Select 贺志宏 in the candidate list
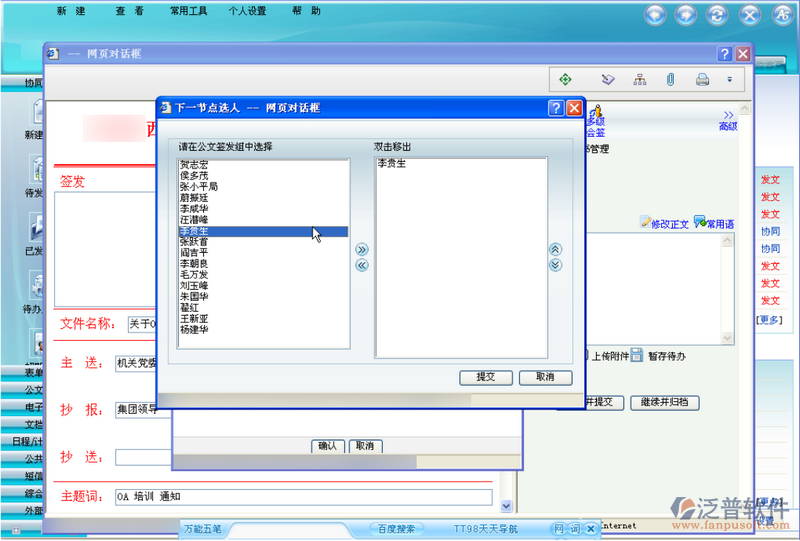800x541 pixels. point(263,165)
